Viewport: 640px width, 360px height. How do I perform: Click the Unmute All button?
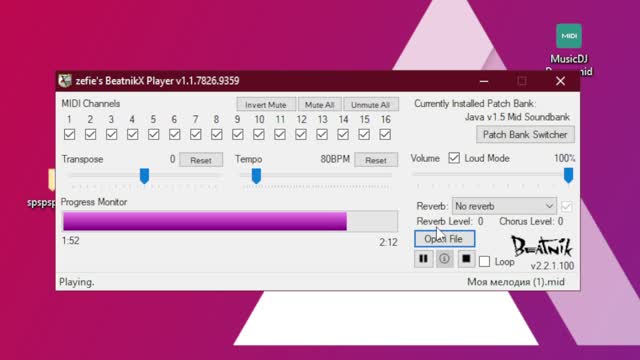[x=371, y=104]
